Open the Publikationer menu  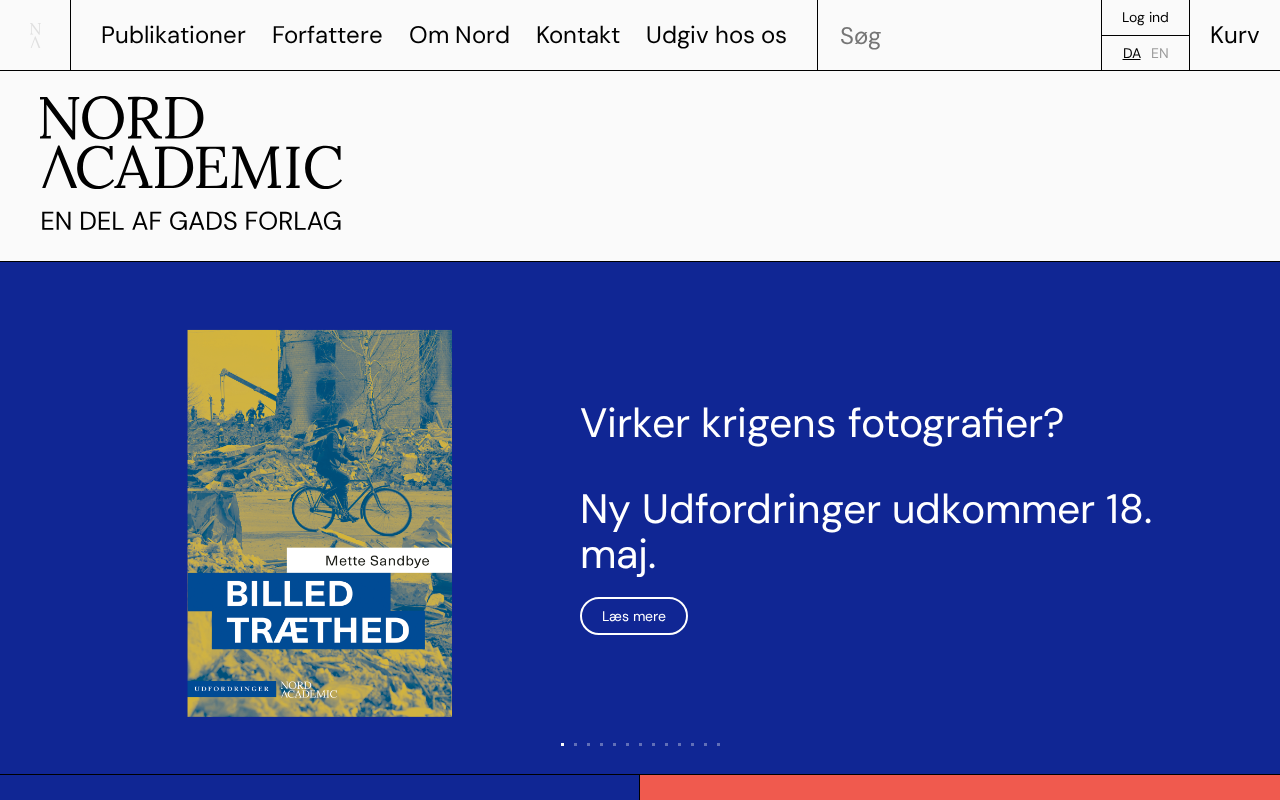point(173,35)
